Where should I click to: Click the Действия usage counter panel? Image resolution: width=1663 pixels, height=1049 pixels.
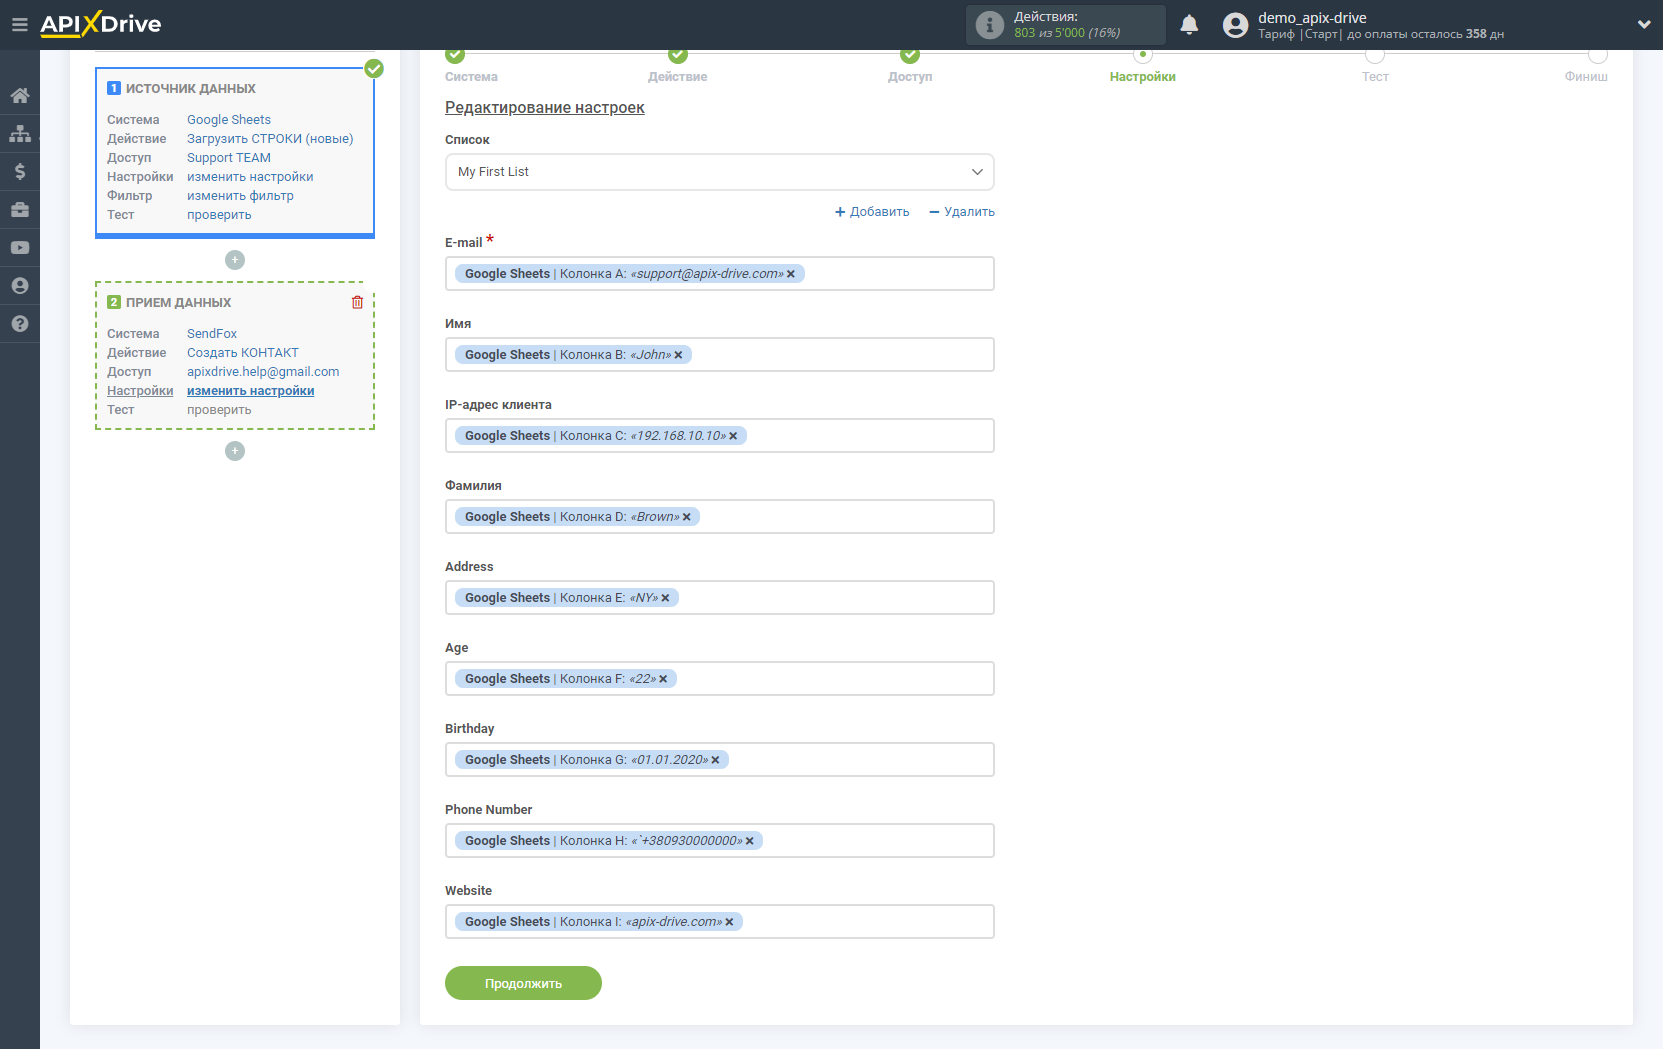click(1066, 25)
